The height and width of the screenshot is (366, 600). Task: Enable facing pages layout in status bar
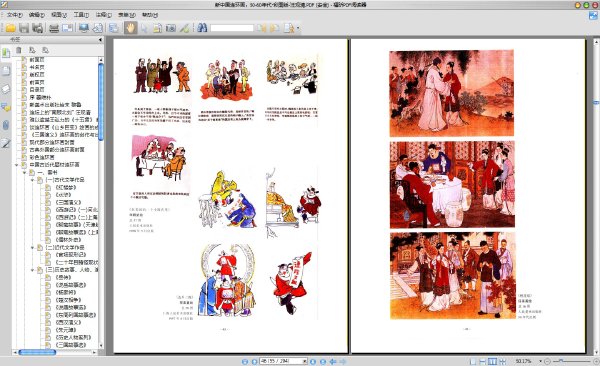click(492, 361)
